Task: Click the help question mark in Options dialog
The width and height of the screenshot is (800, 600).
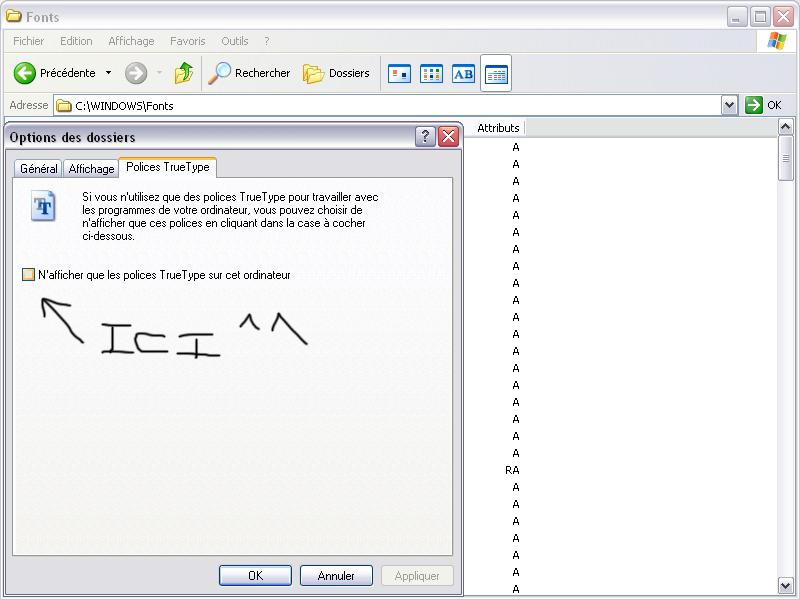Action: (425, 136)
